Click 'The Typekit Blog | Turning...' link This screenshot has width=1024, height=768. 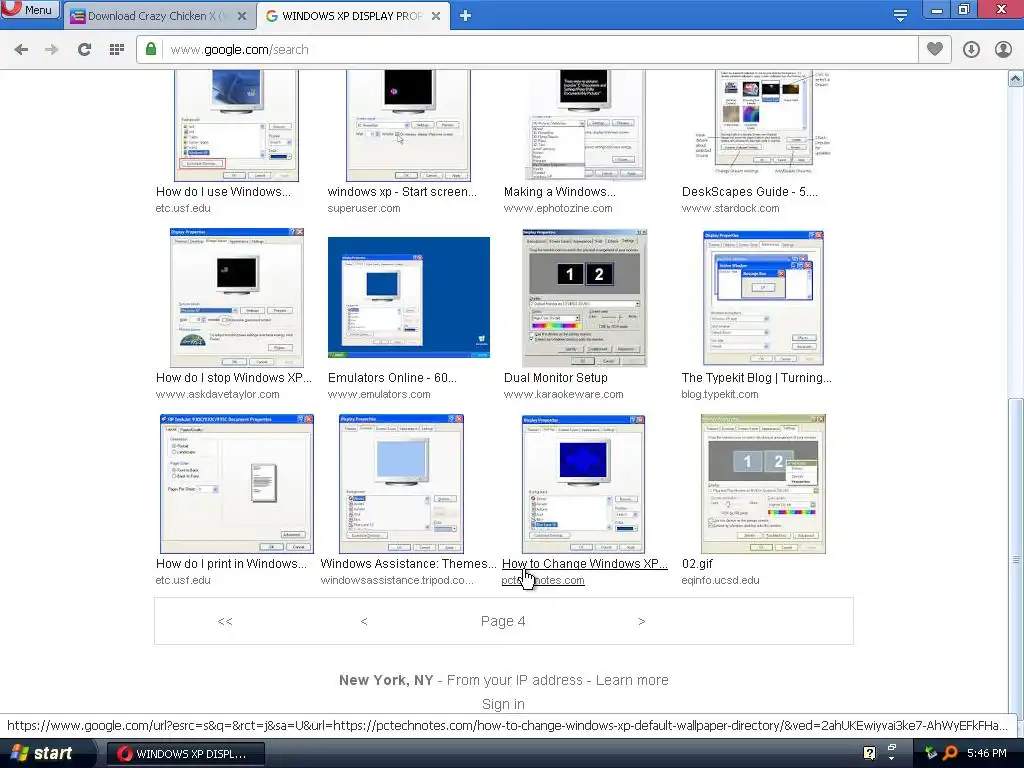pyautogui.click(x=757, y=377)
